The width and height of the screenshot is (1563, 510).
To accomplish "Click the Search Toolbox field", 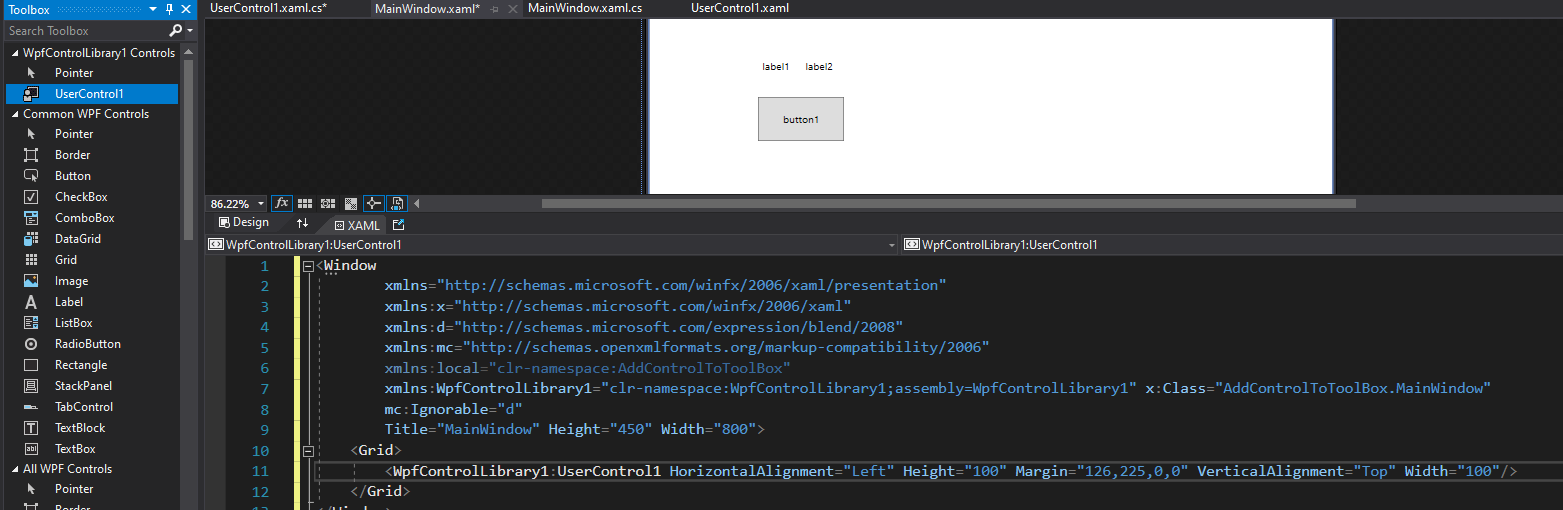I will coord(86,31).
